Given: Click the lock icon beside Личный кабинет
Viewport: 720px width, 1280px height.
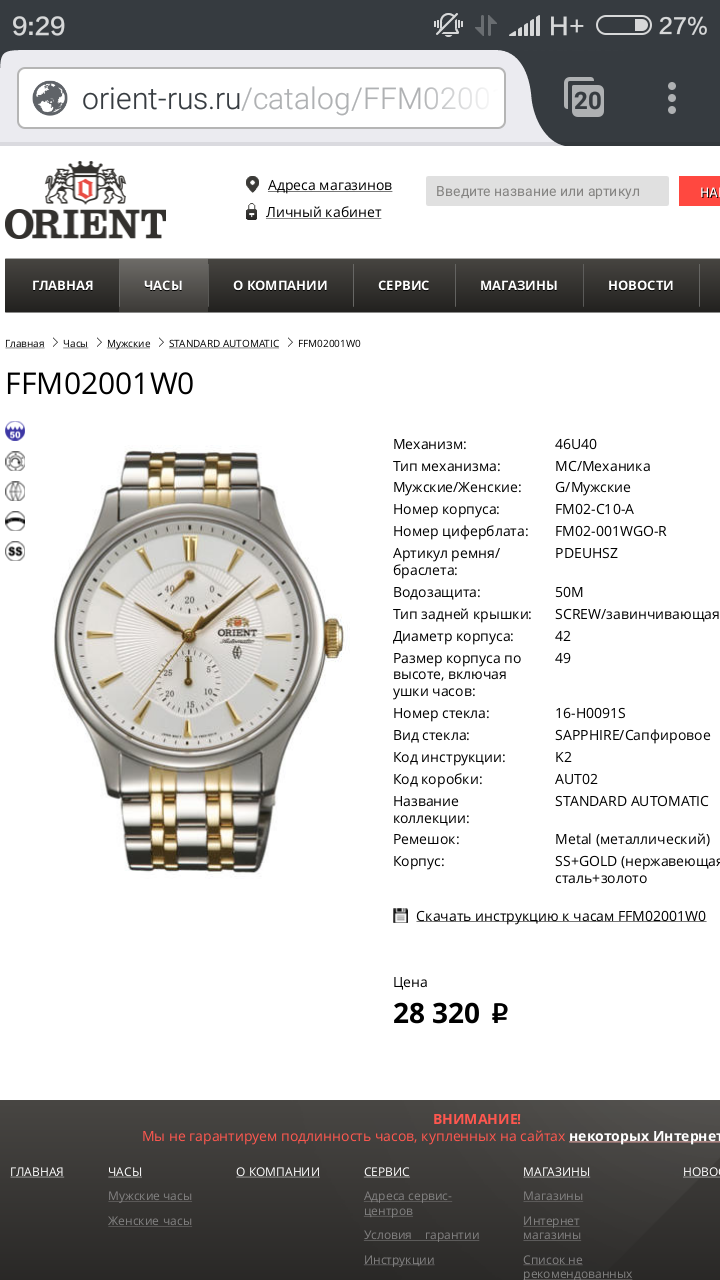Looking at the screenshot, I should point(252,212).
